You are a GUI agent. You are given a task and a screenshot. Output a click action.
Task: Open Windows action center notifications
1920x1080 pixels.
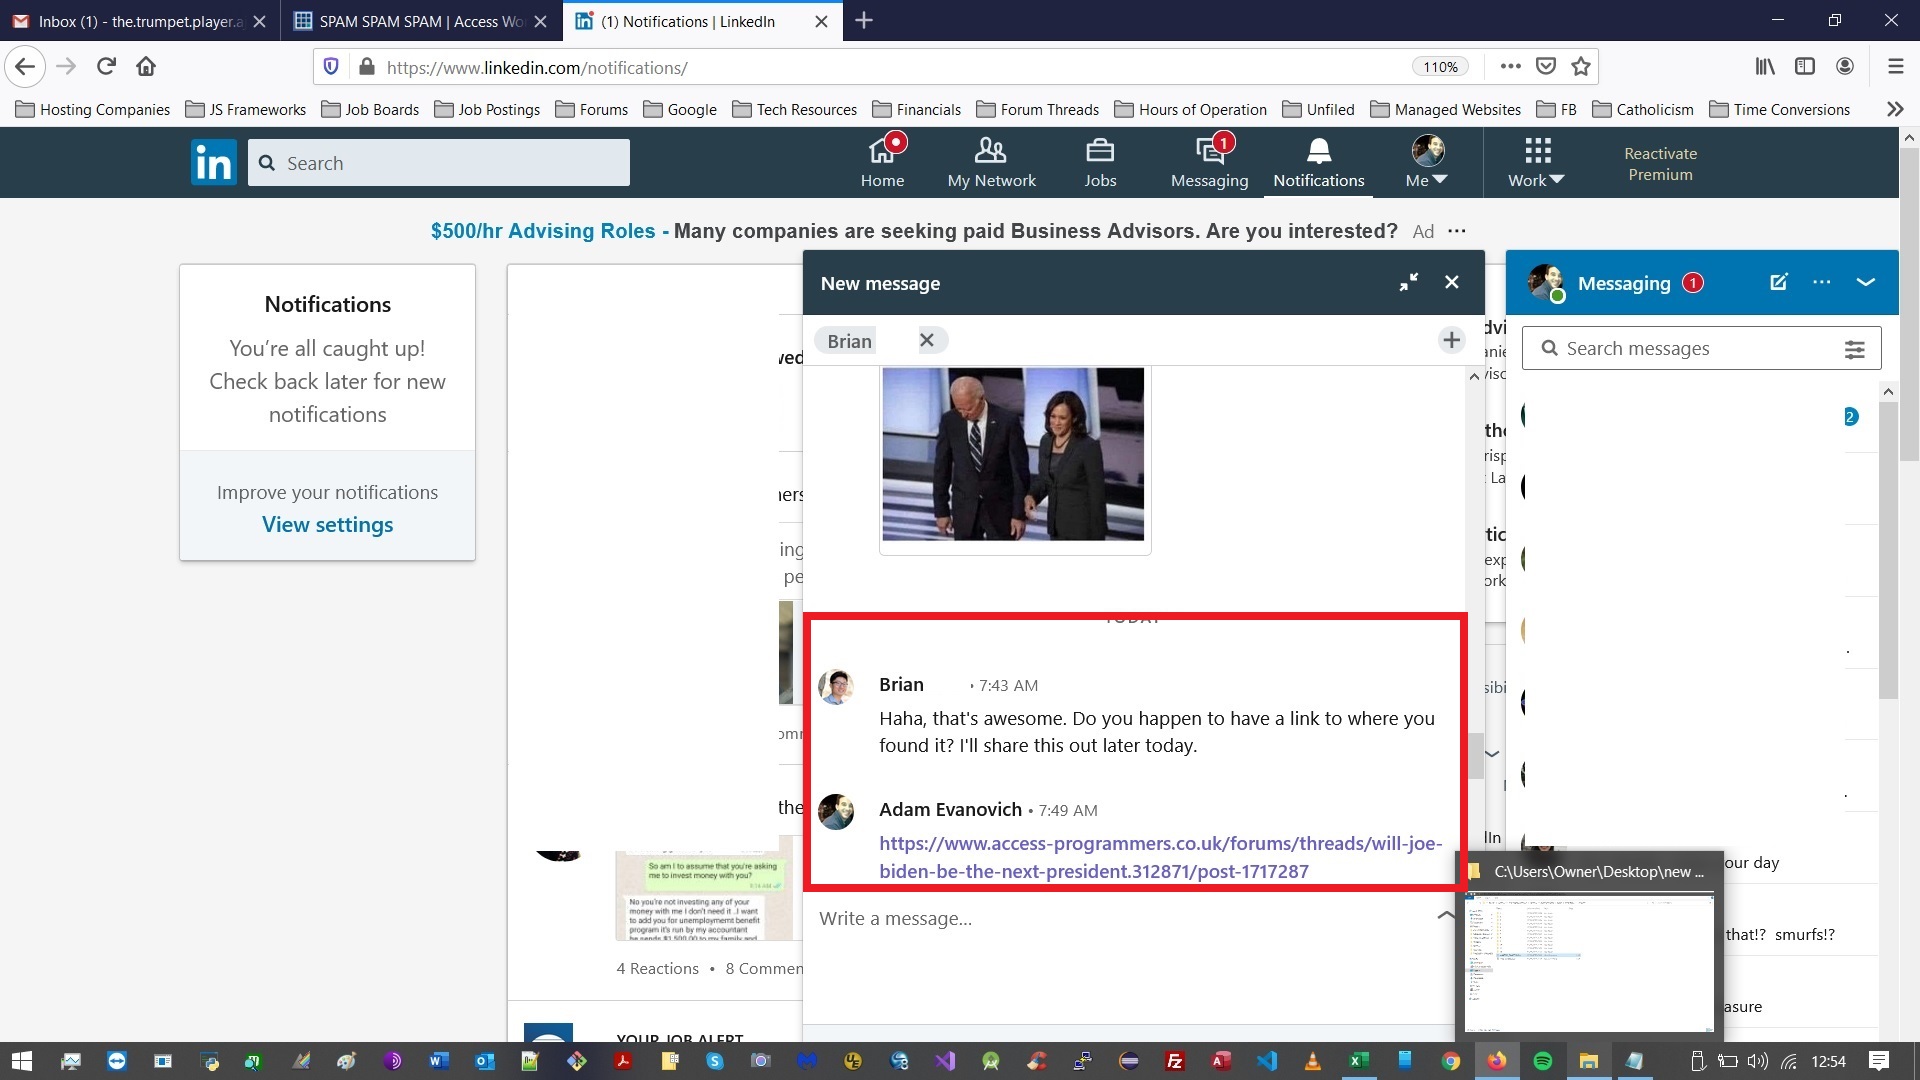point(1879,1061)
